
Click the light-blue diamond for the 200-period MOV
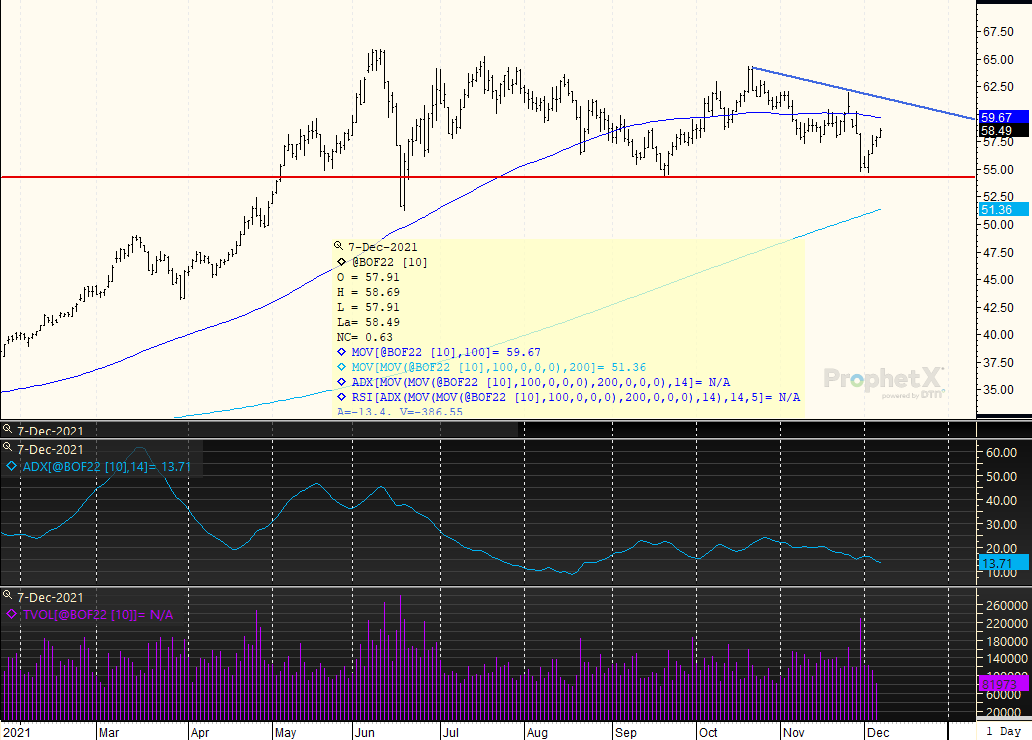tap(340, 367)
